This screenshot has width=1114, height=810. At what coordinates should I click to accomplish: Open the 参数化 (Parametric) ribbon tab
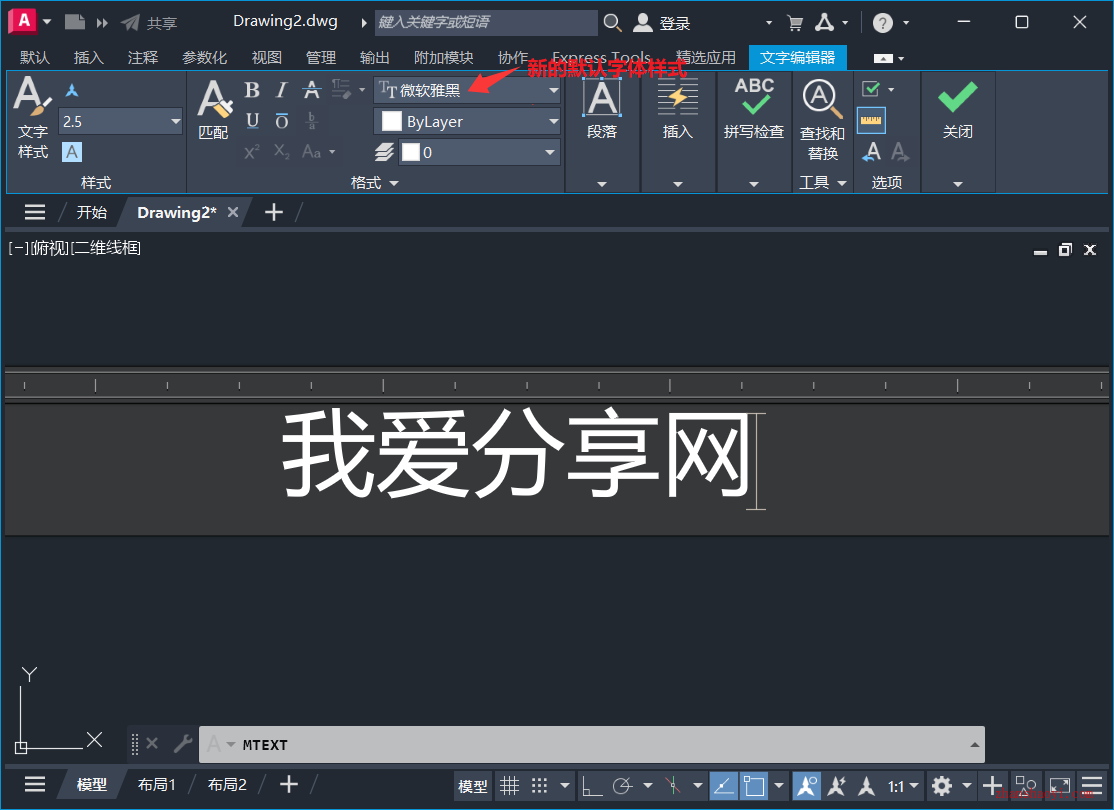click(x=205, y=58)
